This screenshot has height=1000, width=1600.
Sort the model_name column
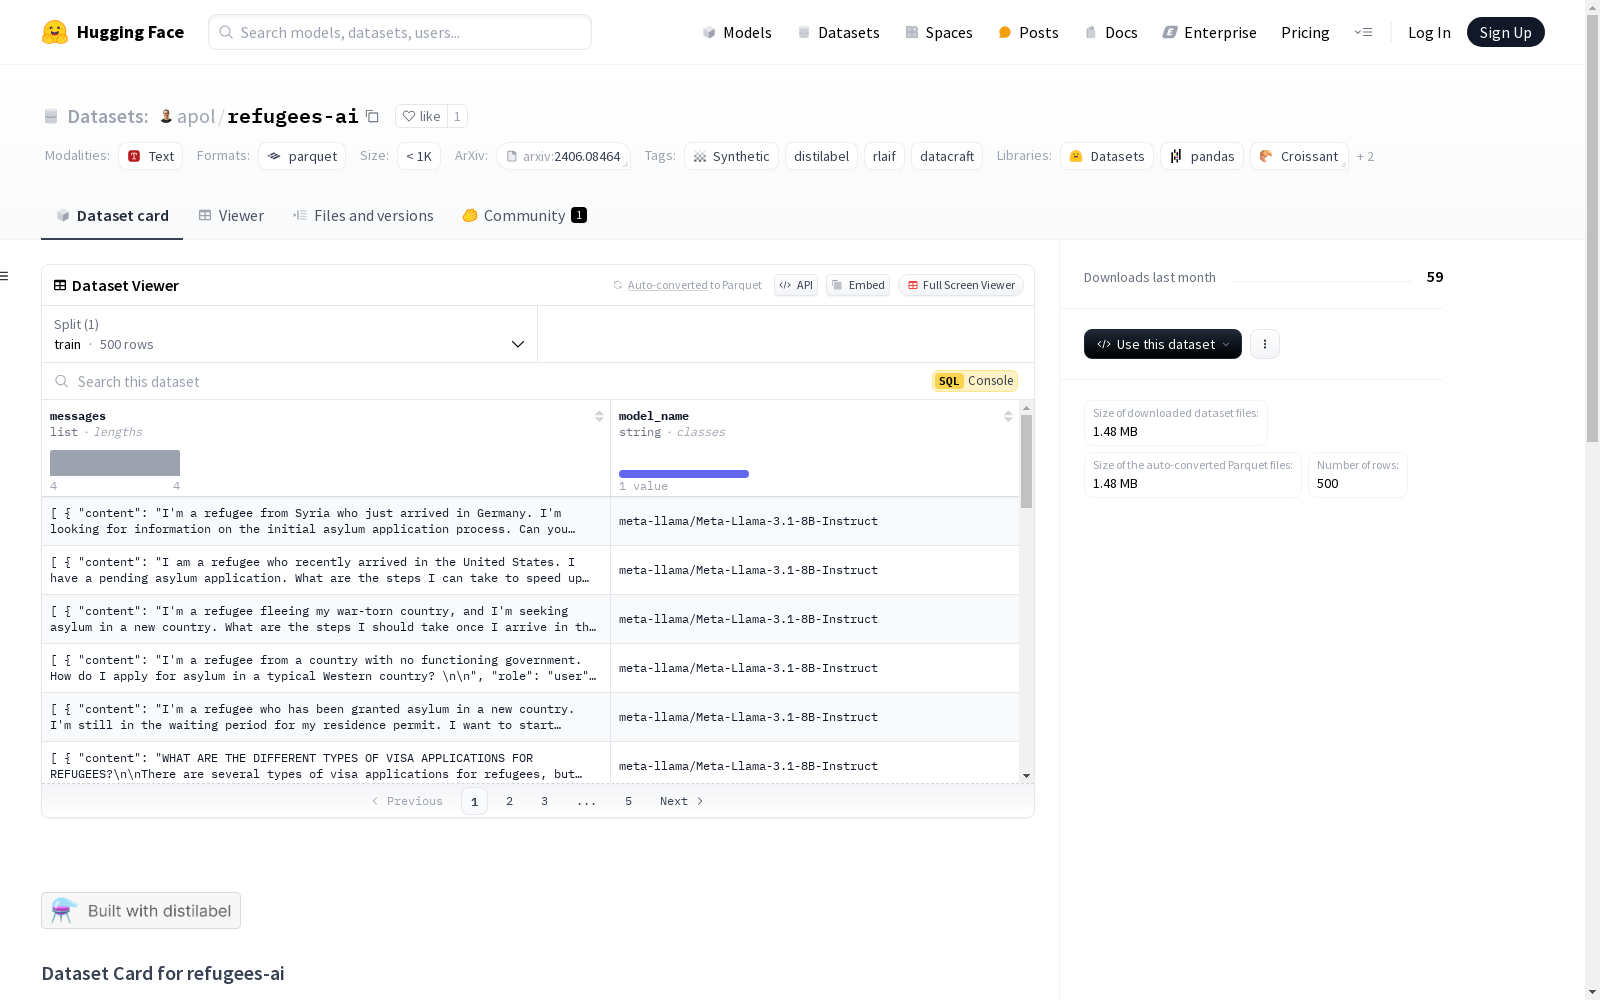[1008, 416]
